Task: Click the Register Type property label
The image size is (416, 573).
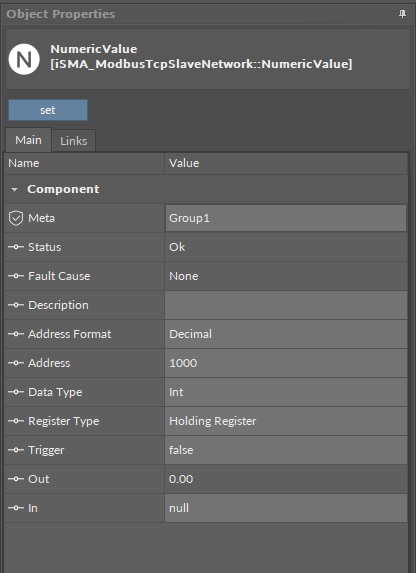Action: pyautogui.click(x=64, y=421)
